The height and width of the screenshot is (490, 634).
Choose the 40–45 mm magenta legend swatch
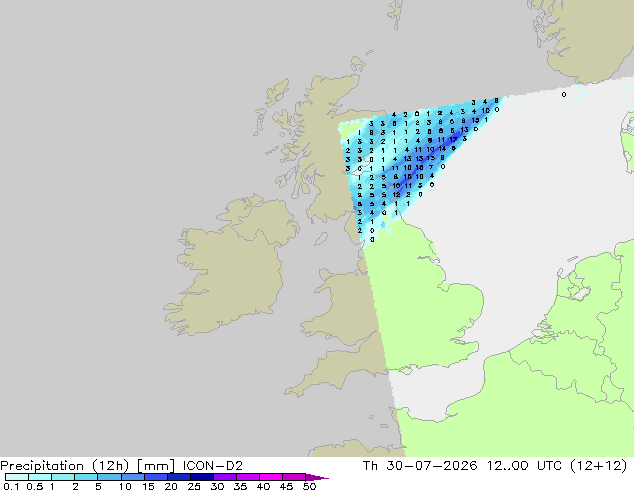(271, 477)
